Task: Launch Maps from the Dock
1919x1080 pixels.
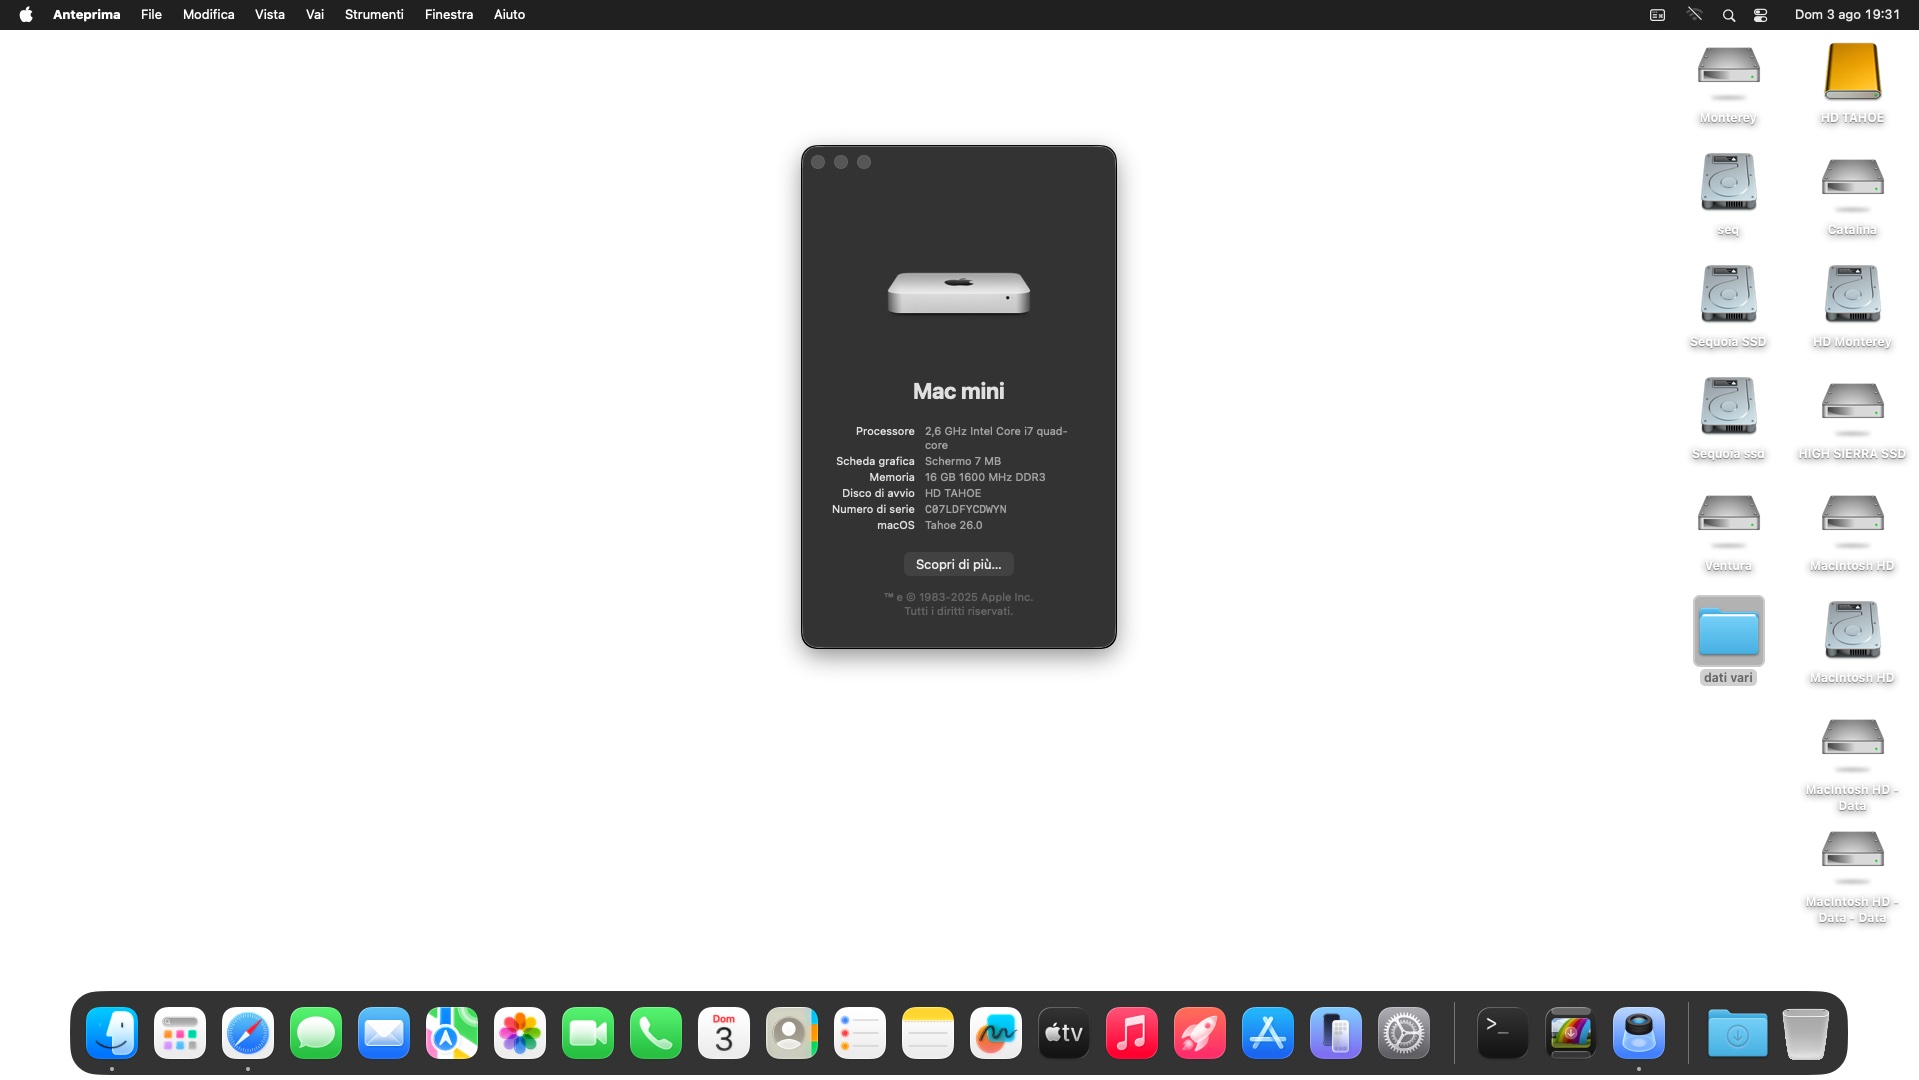Action: coord(452,1033)
